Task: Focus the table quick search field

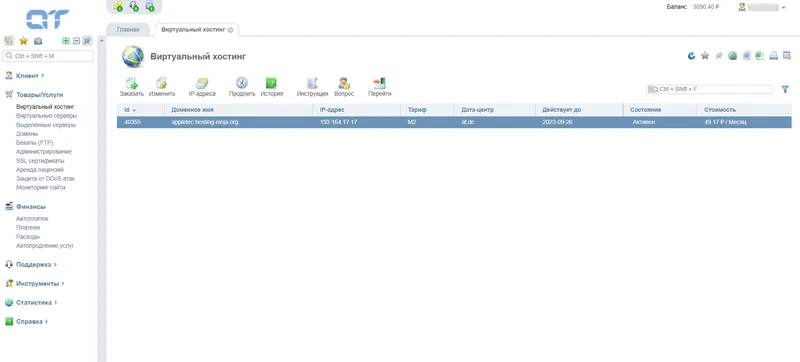Action: pos(709,89)
